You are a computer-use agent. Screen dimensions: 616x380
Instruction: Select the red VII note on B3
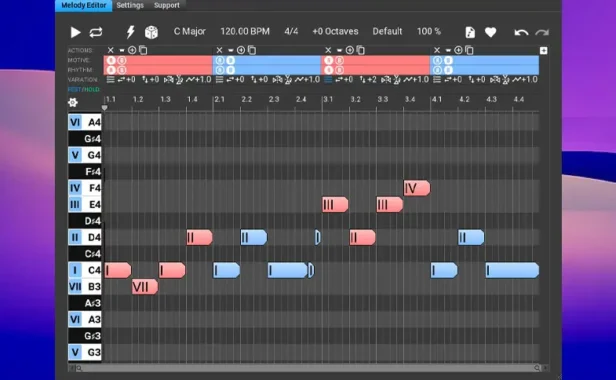click(x=145, y=287)
